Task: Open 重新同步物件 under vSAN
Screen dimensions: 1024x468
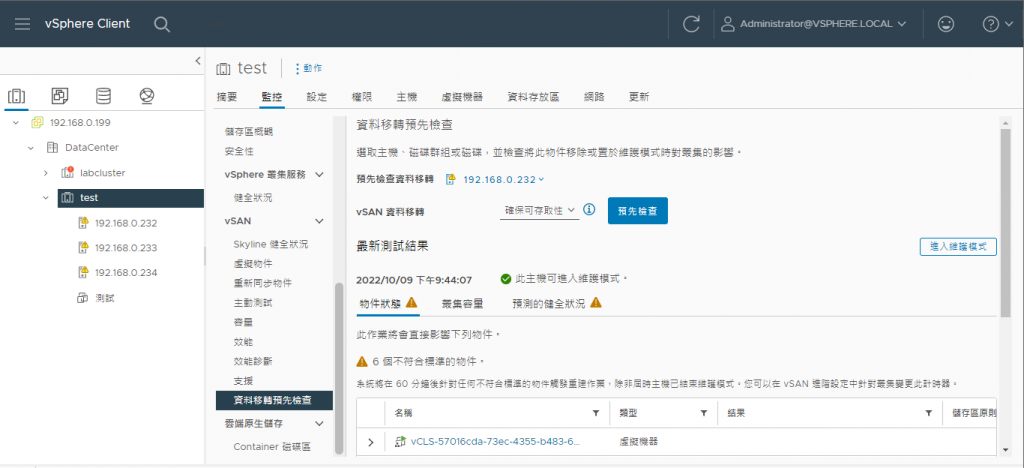Action: (x=263, y=283)
